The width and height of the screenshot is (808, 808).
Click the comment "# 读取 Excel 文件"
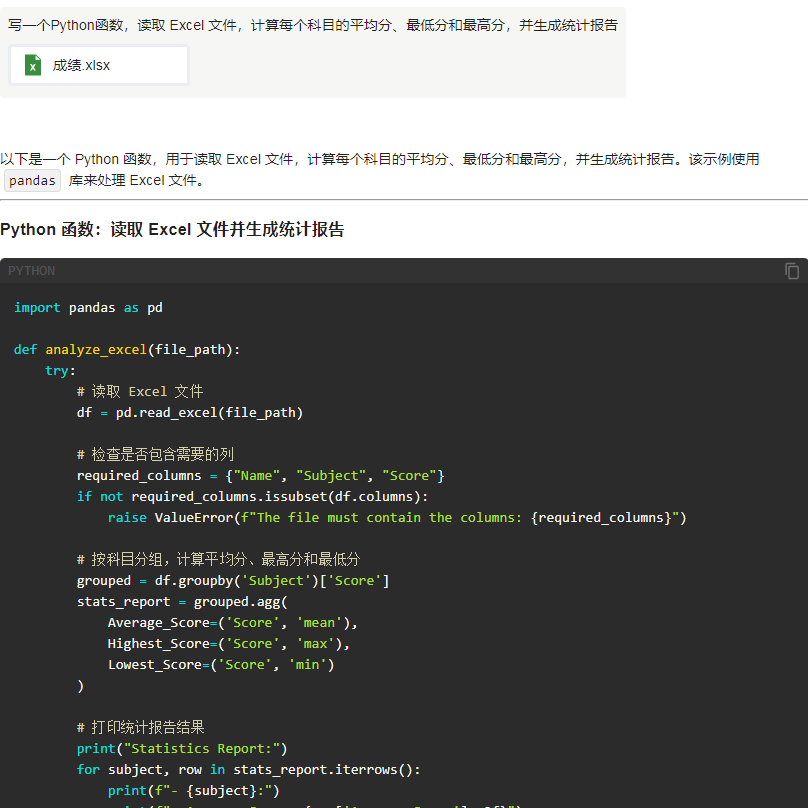coord(140,392)
